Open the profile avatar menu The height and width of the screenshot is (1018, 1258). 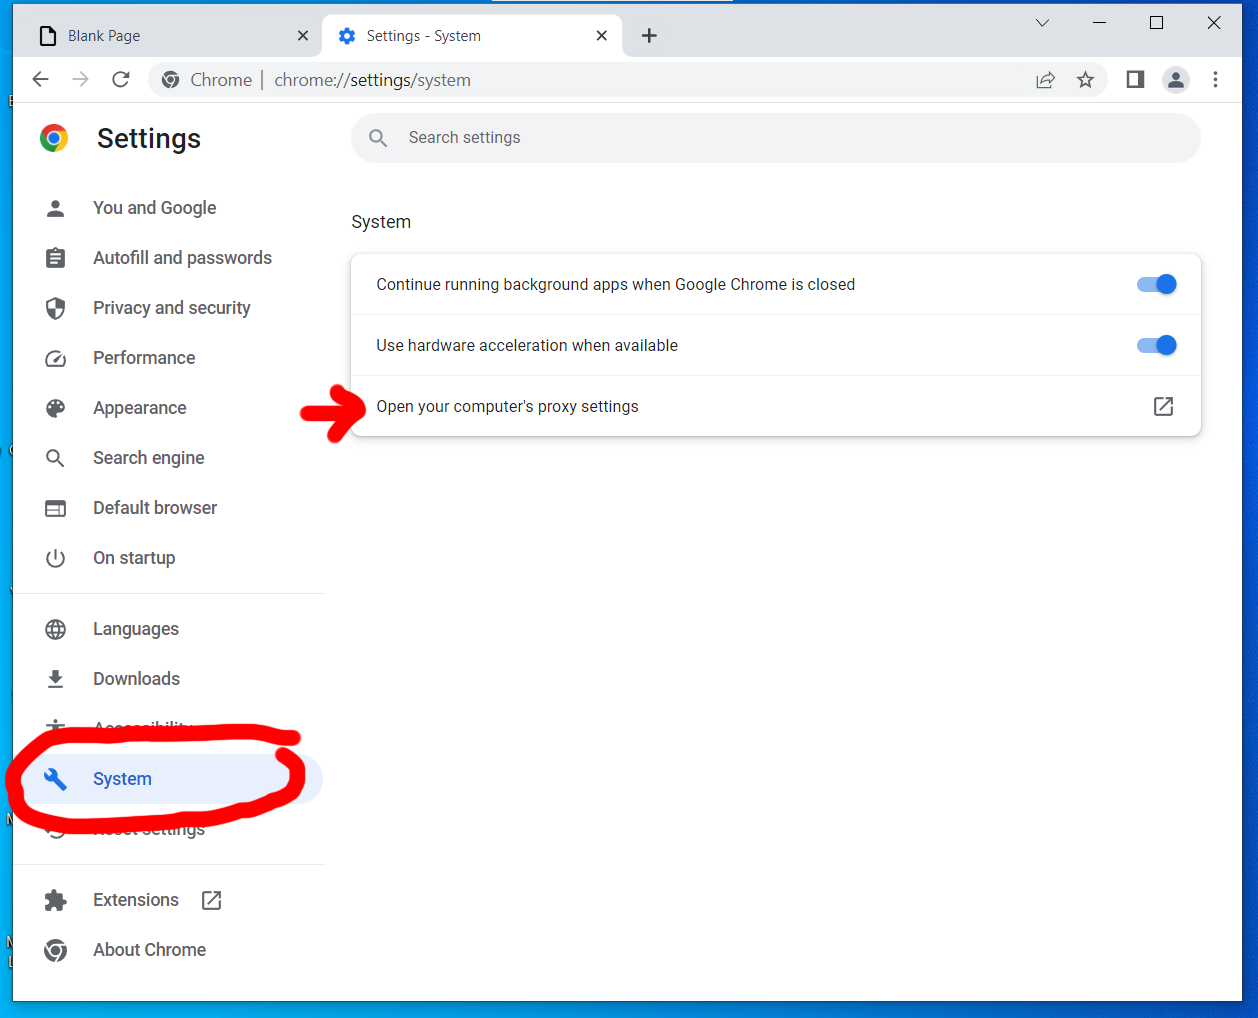tap(1176, 80)
